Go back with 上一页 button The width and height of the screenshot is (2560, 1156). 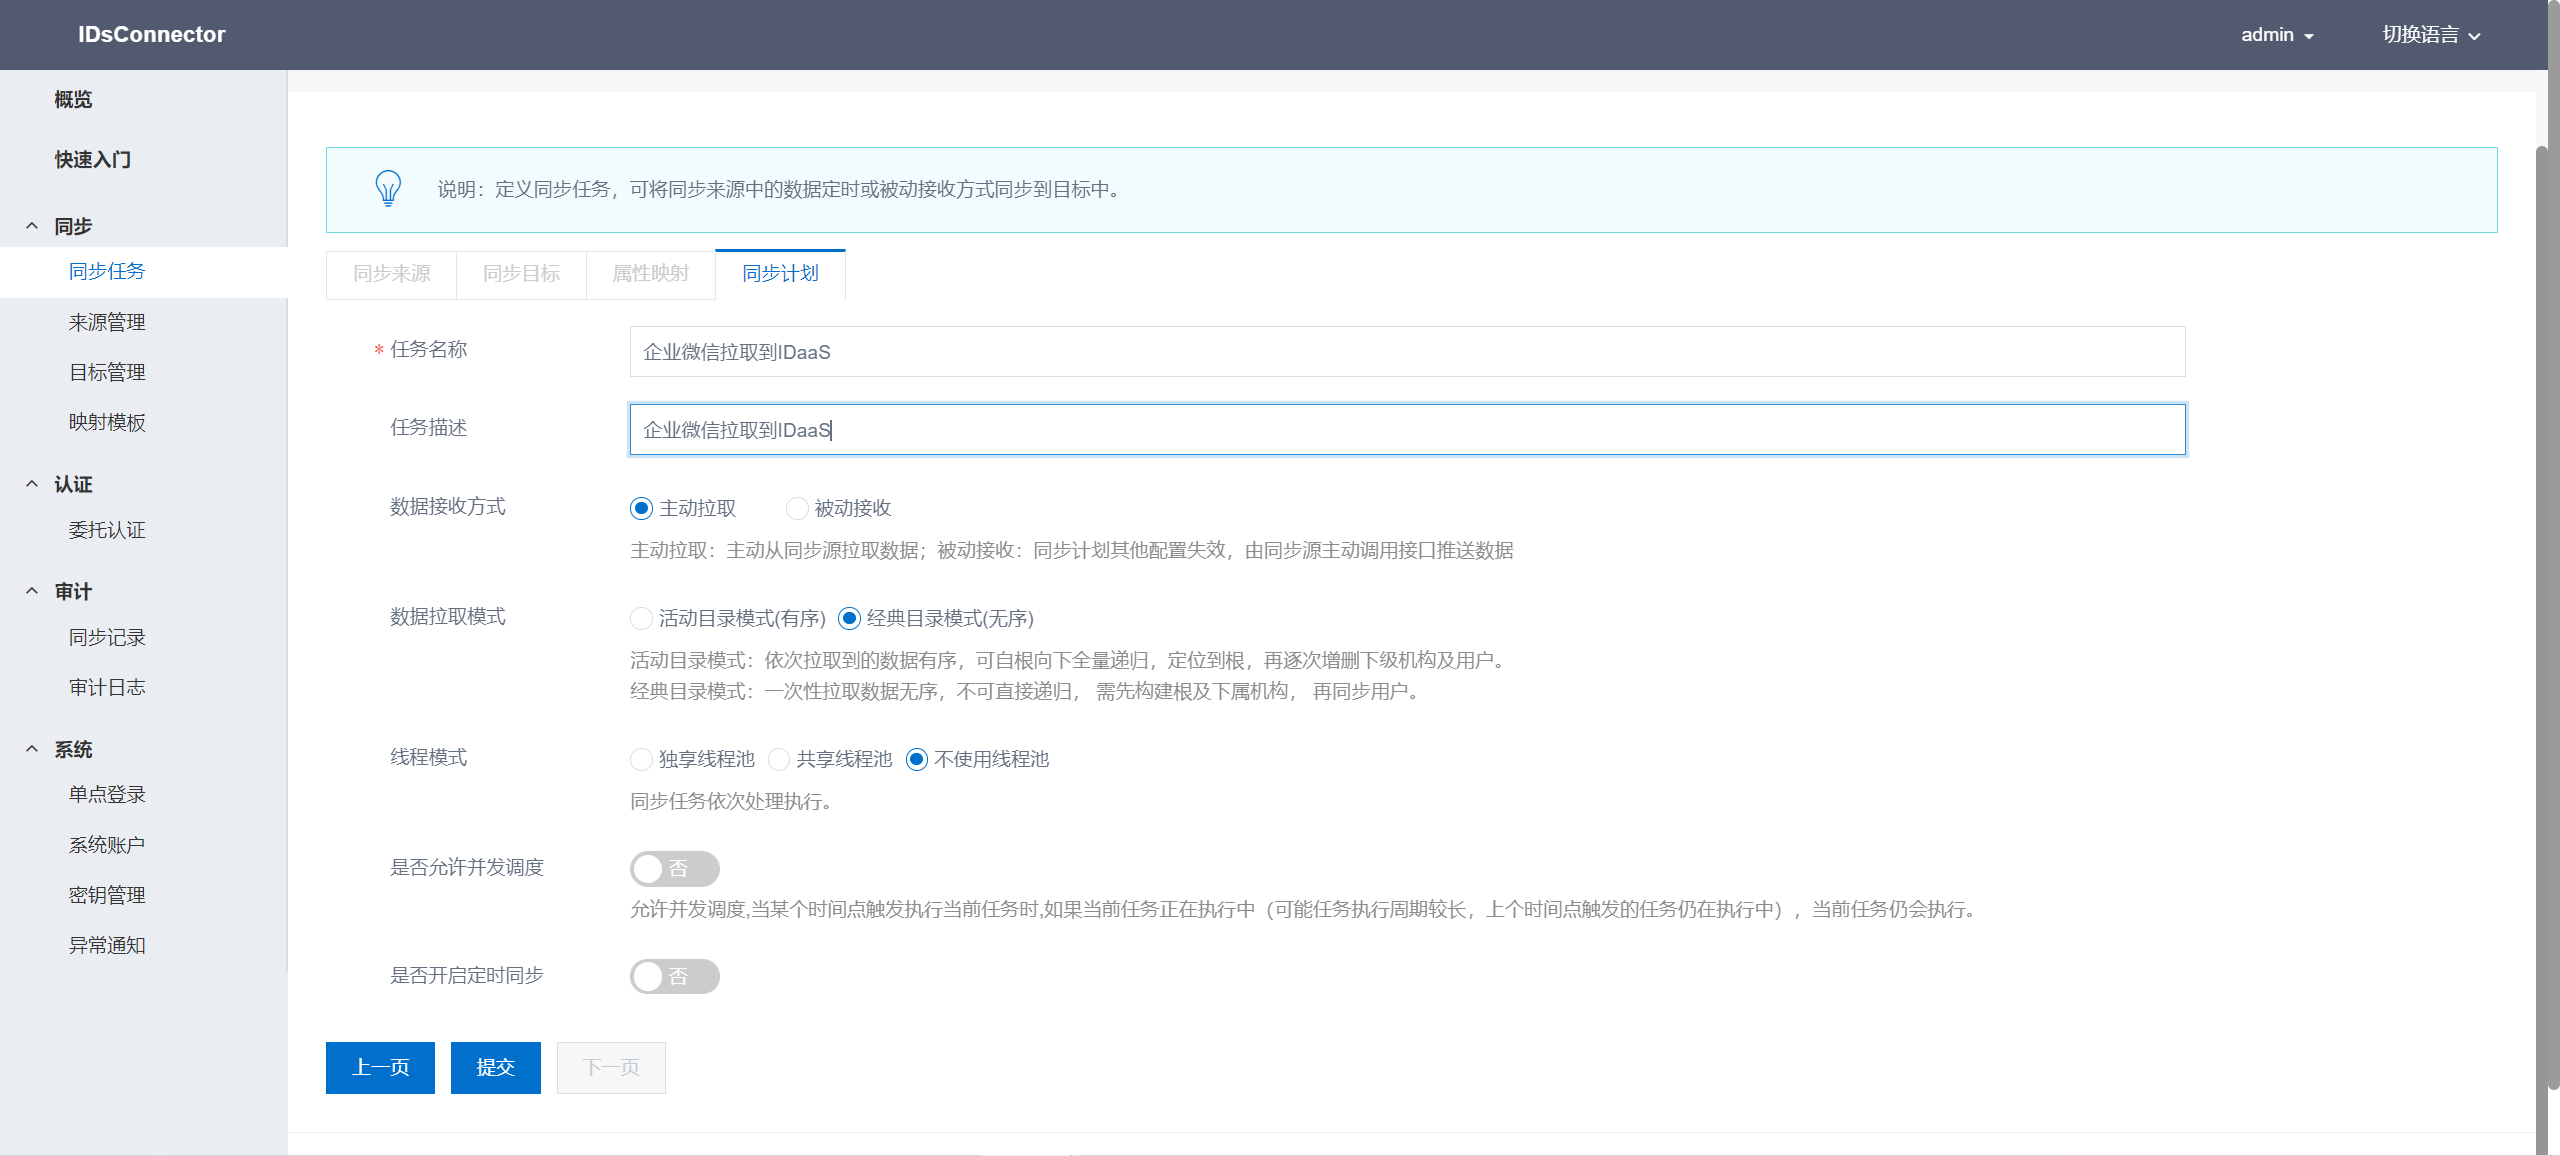coord(380,1067)
